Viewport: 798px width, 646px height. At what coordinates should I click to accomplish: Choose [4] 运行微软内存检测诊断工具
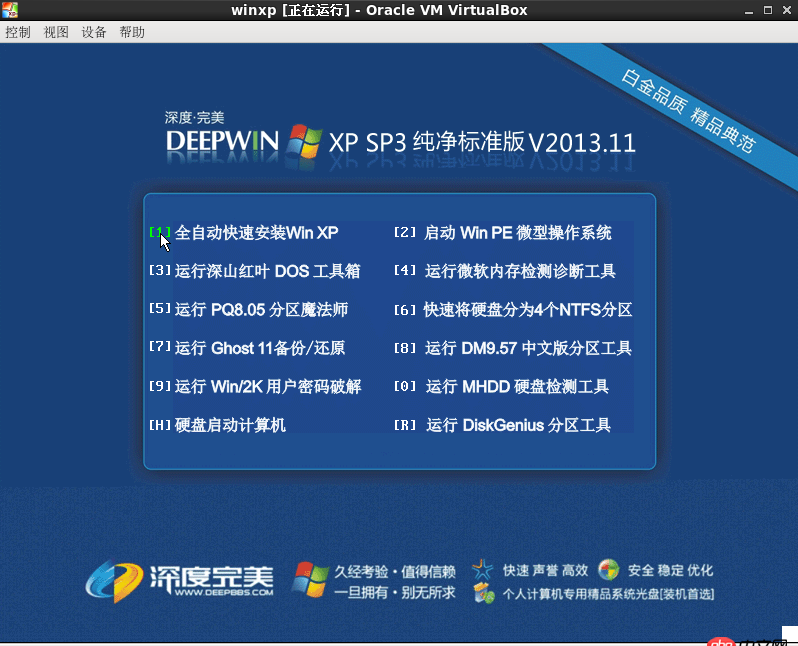coord(505,271)
